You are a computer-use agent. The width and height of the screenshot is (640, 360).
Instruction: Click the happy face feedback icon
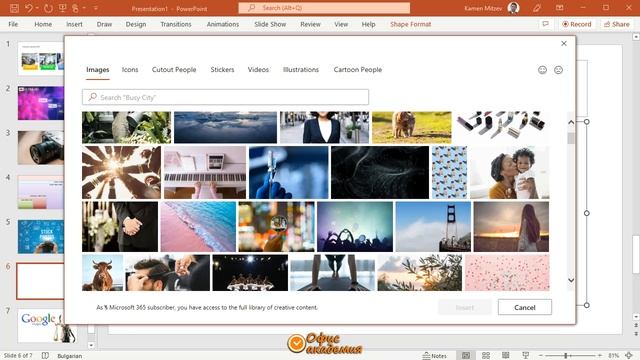(x=542, y=70)
